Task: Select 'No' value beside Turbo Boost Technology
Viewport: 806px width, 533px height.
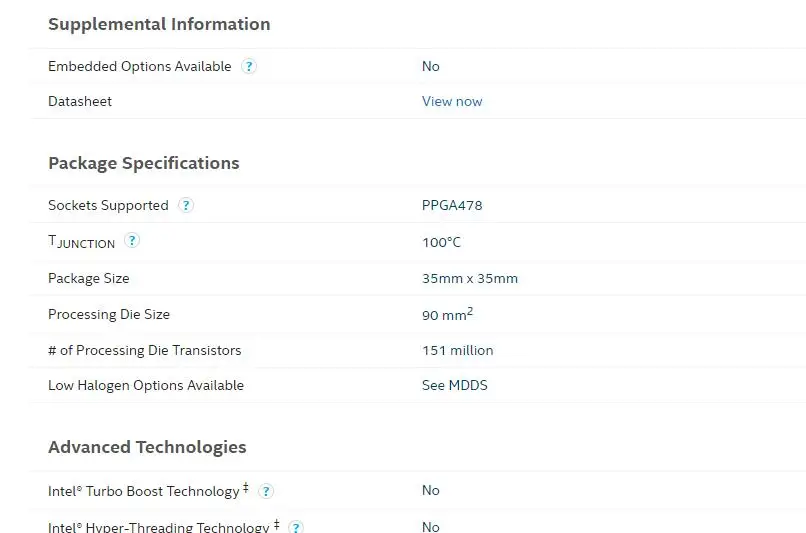Action: pyautogui.click(x=430, y=490)
